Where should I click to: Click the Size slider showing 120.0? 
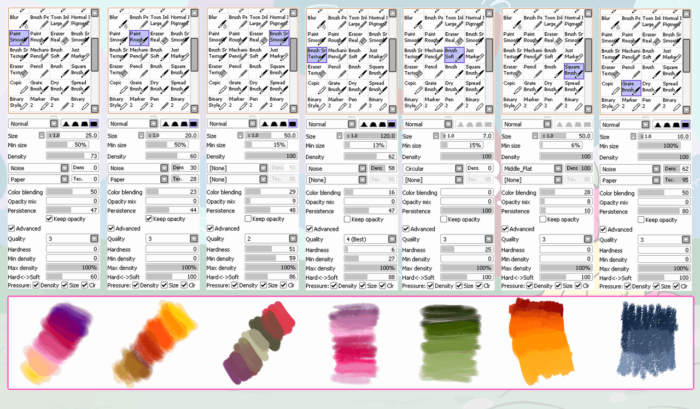370,136
